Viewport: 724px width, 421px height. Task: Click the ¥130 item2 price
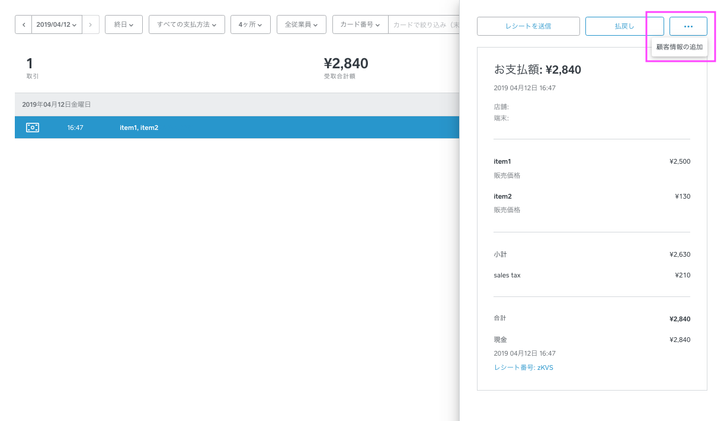click(682, 196)
